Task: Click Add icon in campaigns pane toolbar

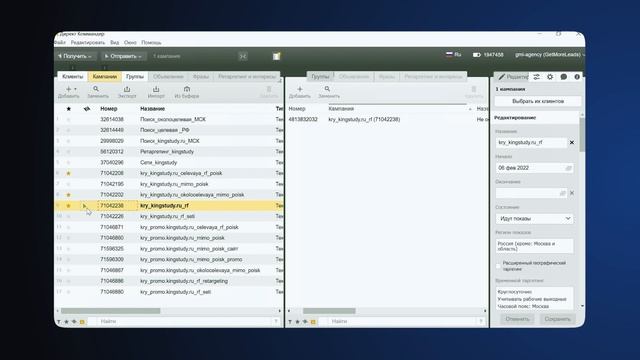Action: tap(68, 89)
